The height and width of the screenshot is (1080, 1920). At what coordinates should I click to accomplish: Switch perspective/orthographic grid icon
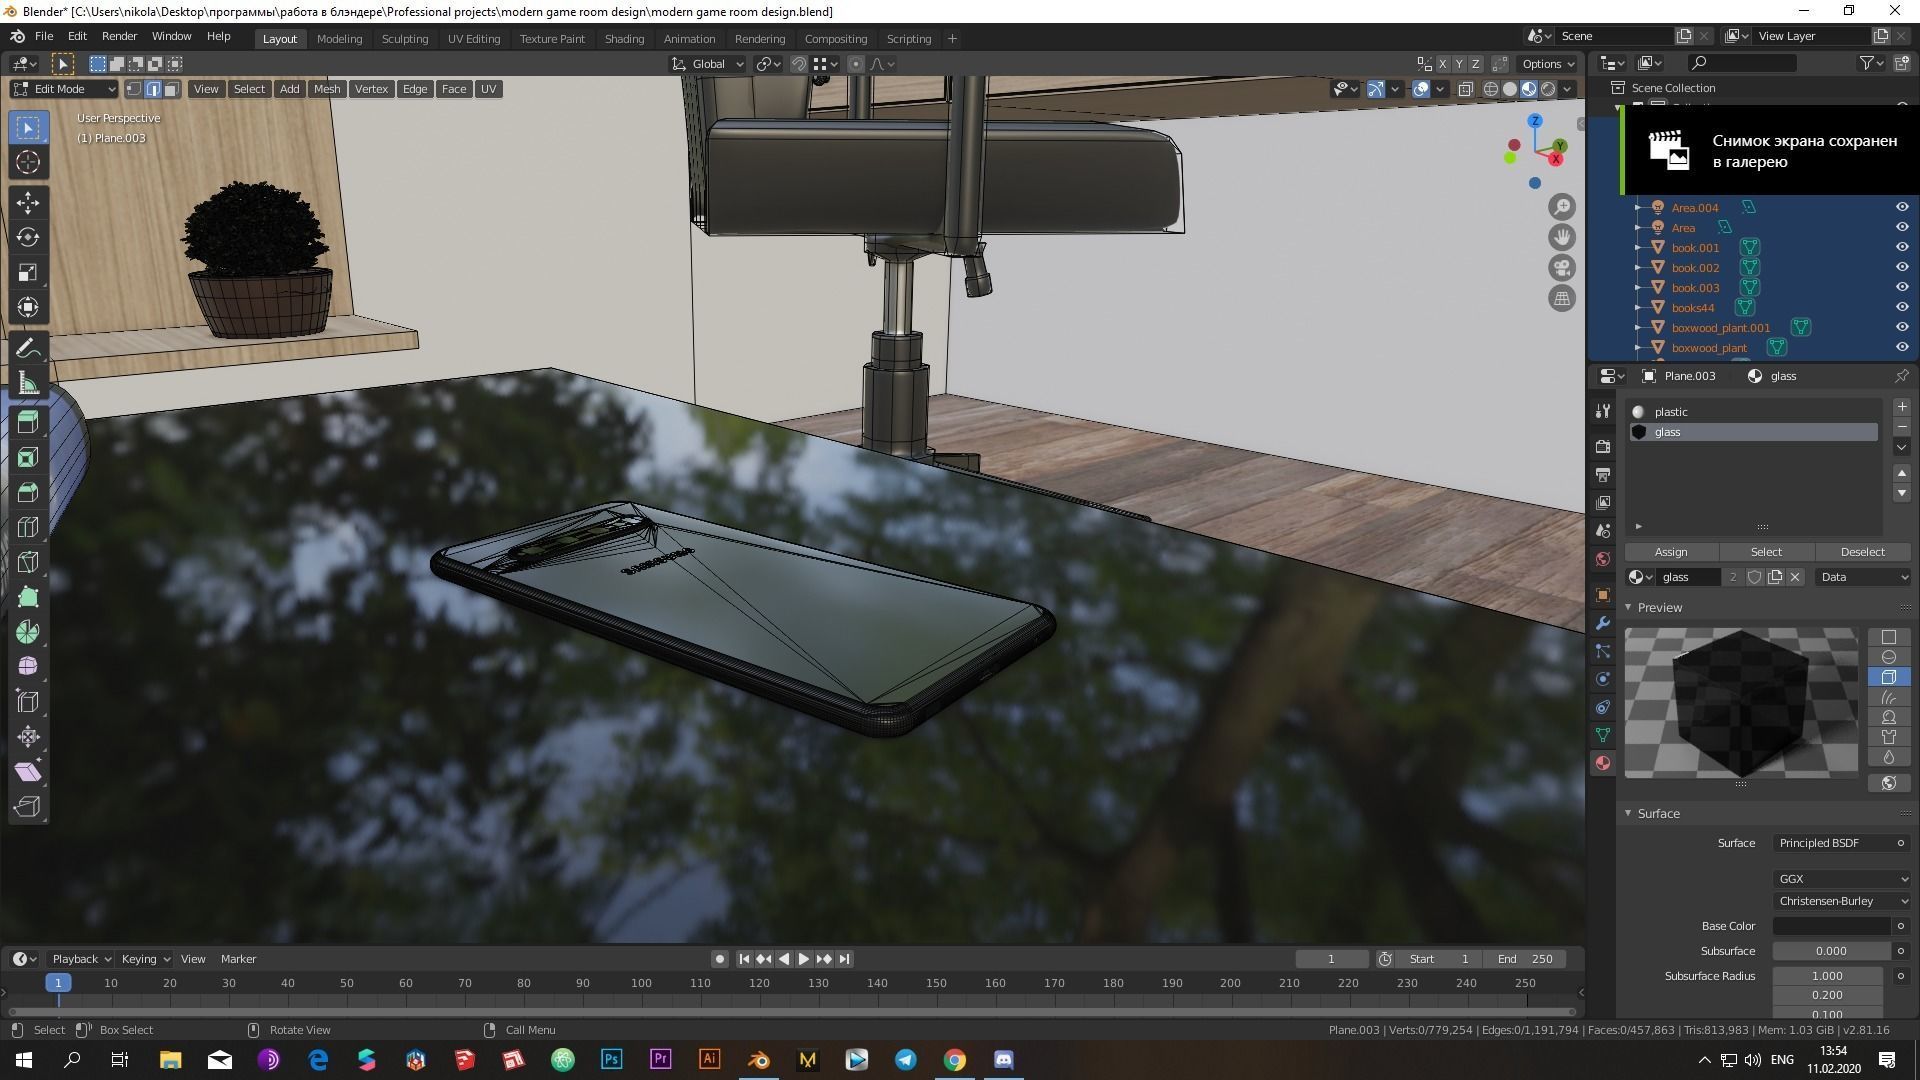[1562, 298]
